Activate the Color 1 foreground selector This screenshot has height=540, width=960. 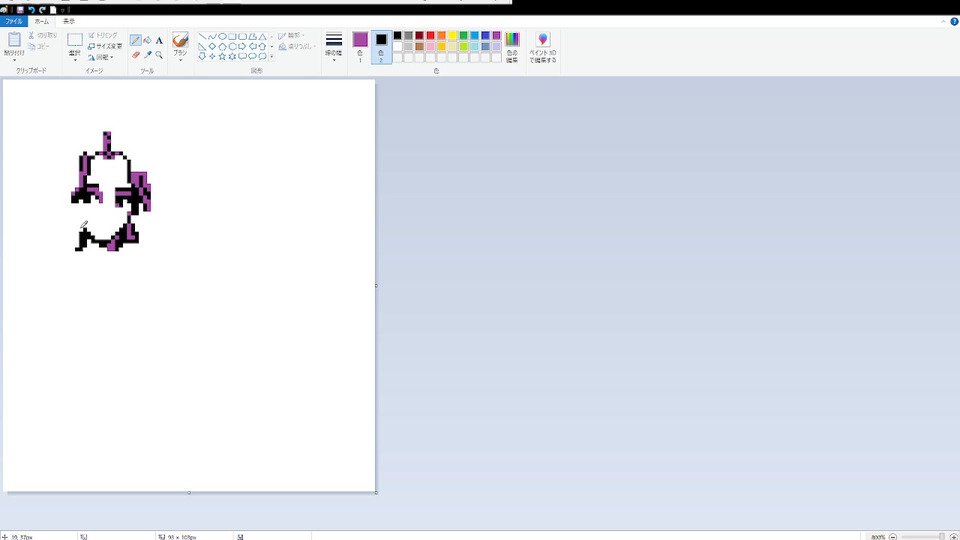(360, 47)
